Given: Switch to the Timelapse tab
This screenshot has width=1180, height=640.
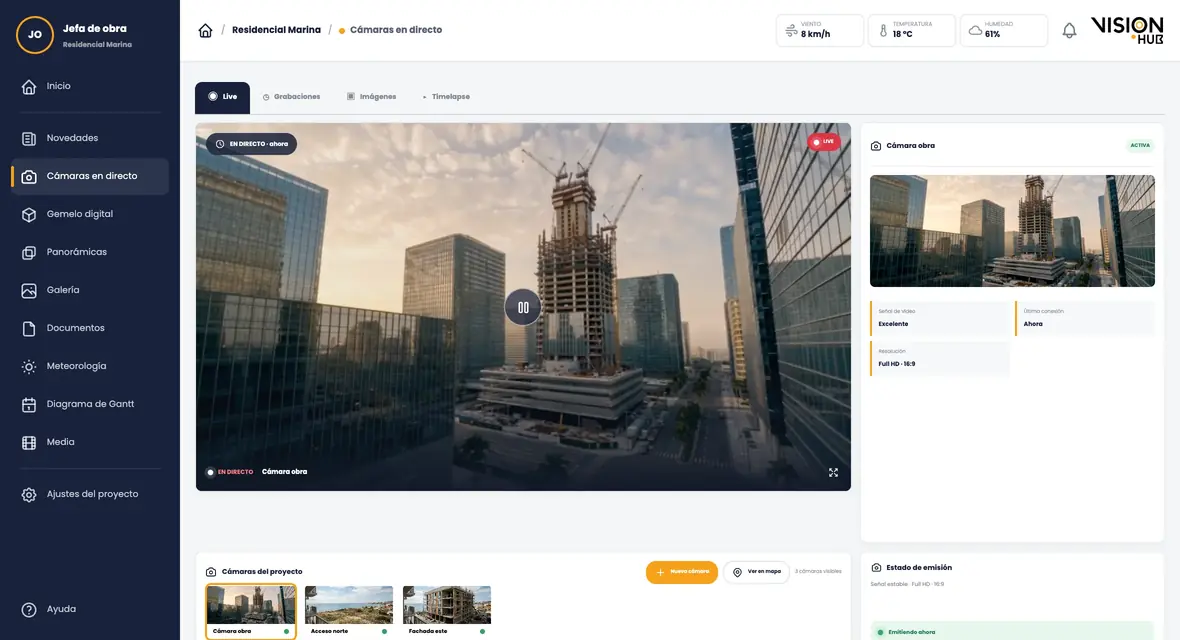Looking at the screenshot, I should tap(446, 97).
